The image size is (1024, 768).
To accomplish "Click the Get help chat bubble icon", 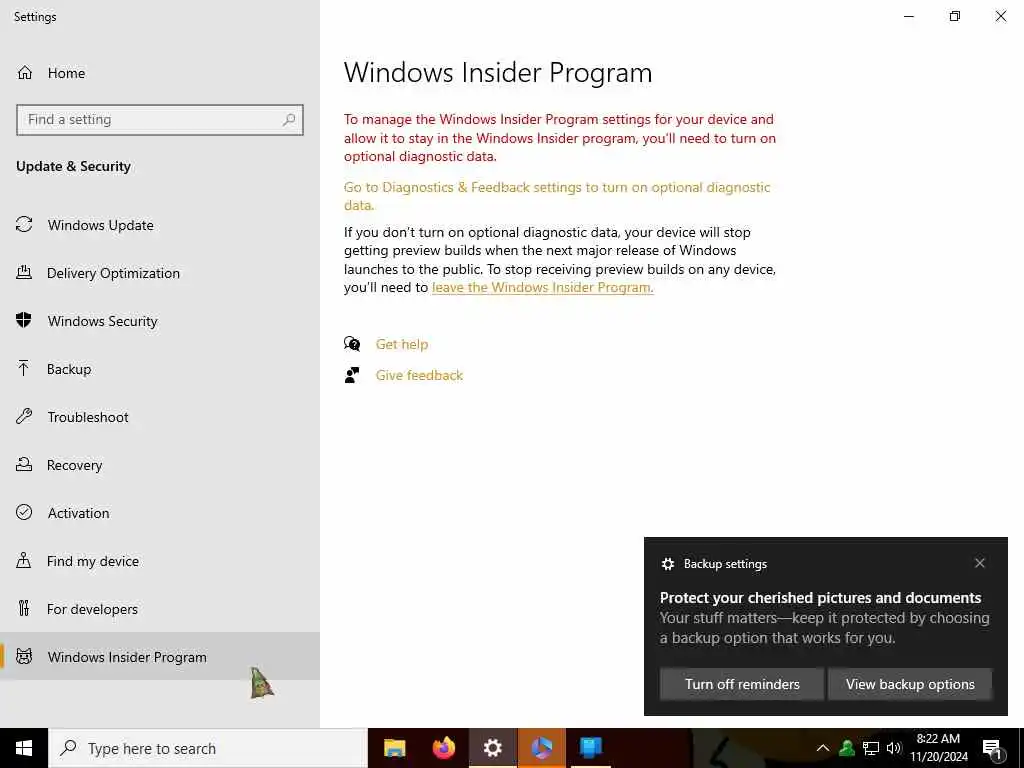I will point(352,344).
